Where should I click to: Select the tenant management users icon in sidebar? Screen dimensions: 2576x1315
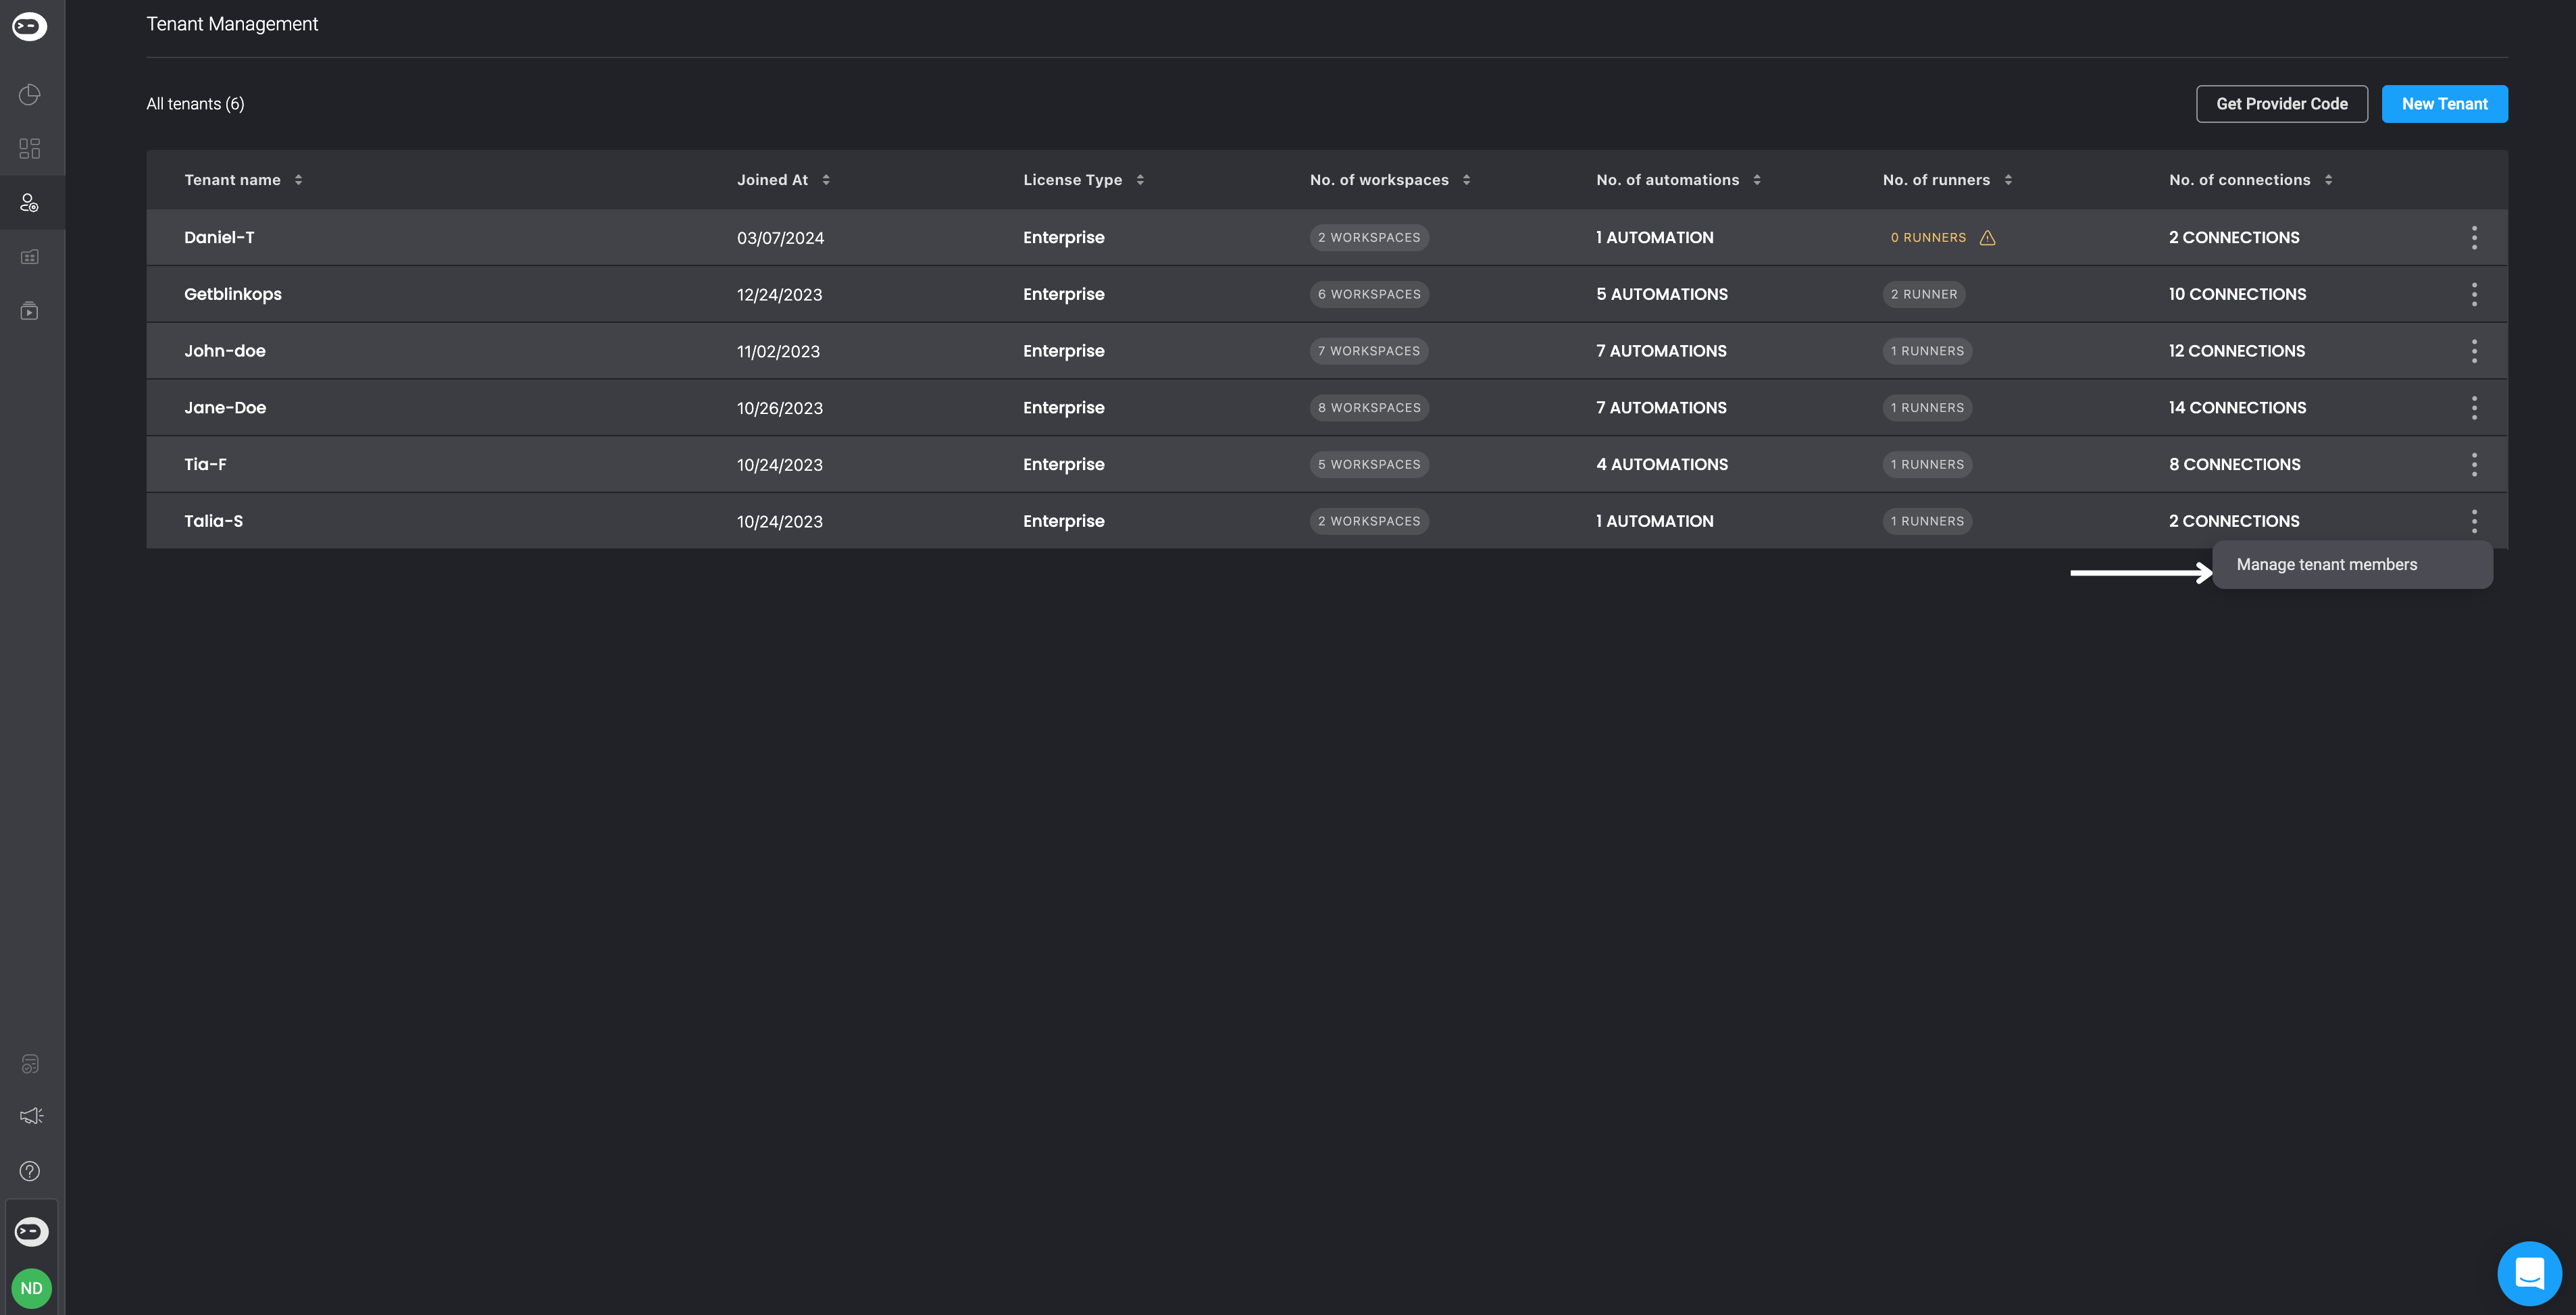click(30, 203)
